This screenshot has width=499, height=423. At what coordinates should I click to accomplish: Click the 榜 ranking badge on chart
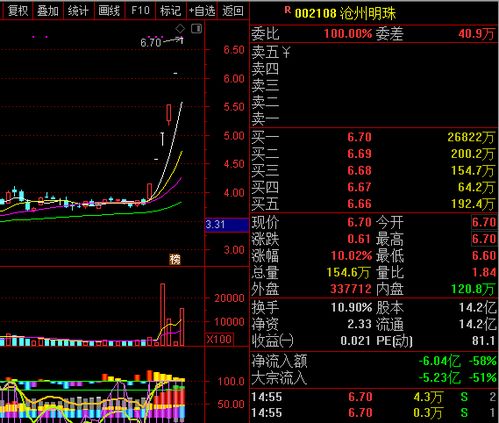point(175,259)
